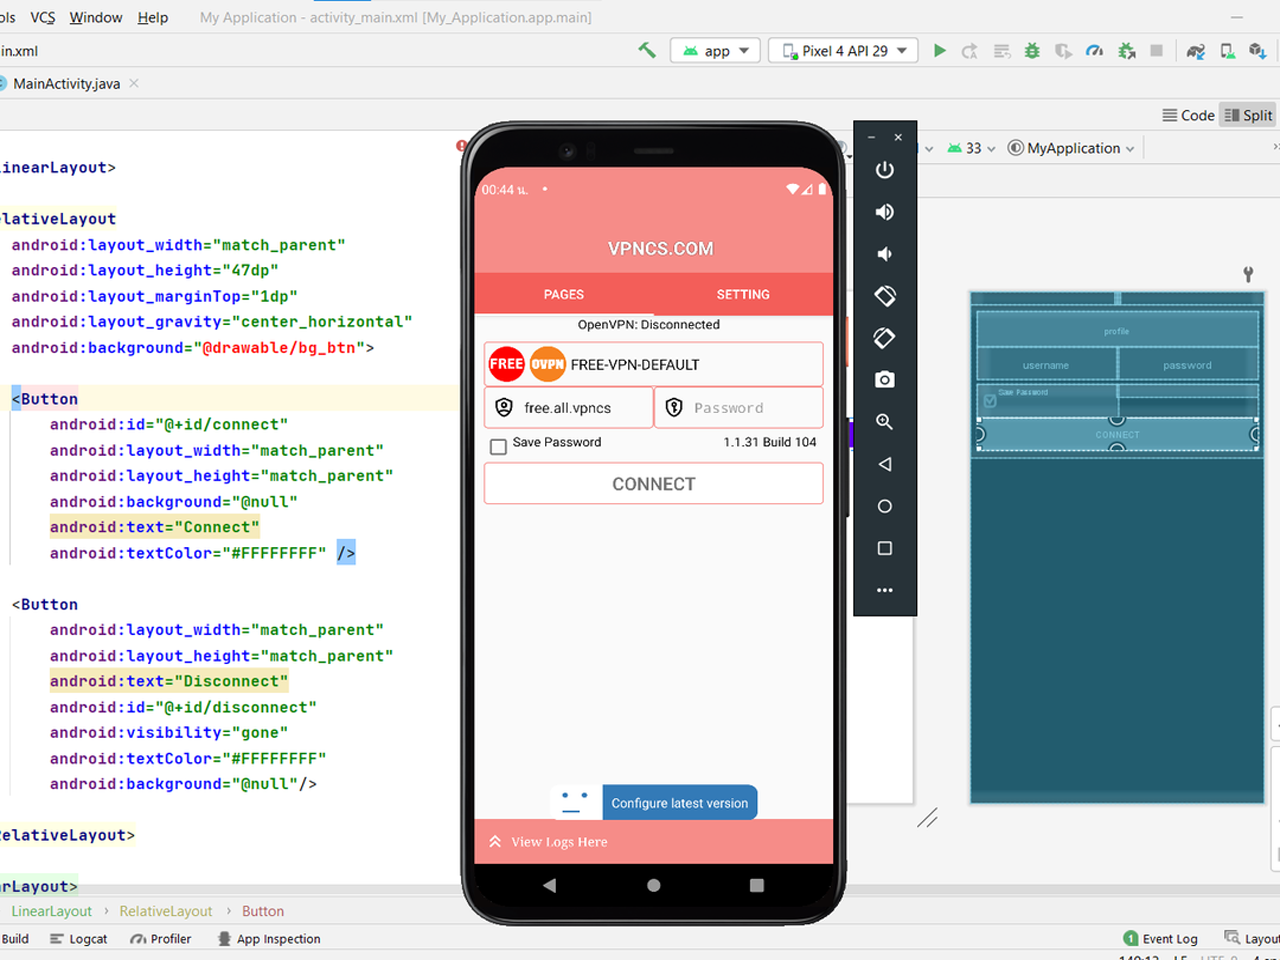Select CONNECT element in blueprint preview
The image size is (1280, 960).
coord(1117,435)
